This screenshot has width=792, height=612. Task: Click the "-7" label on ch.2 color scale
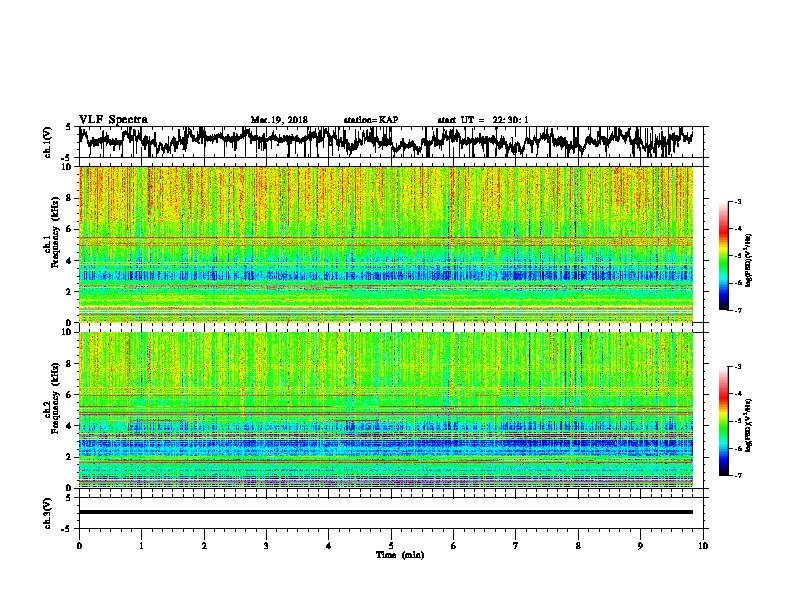(737, 475)
